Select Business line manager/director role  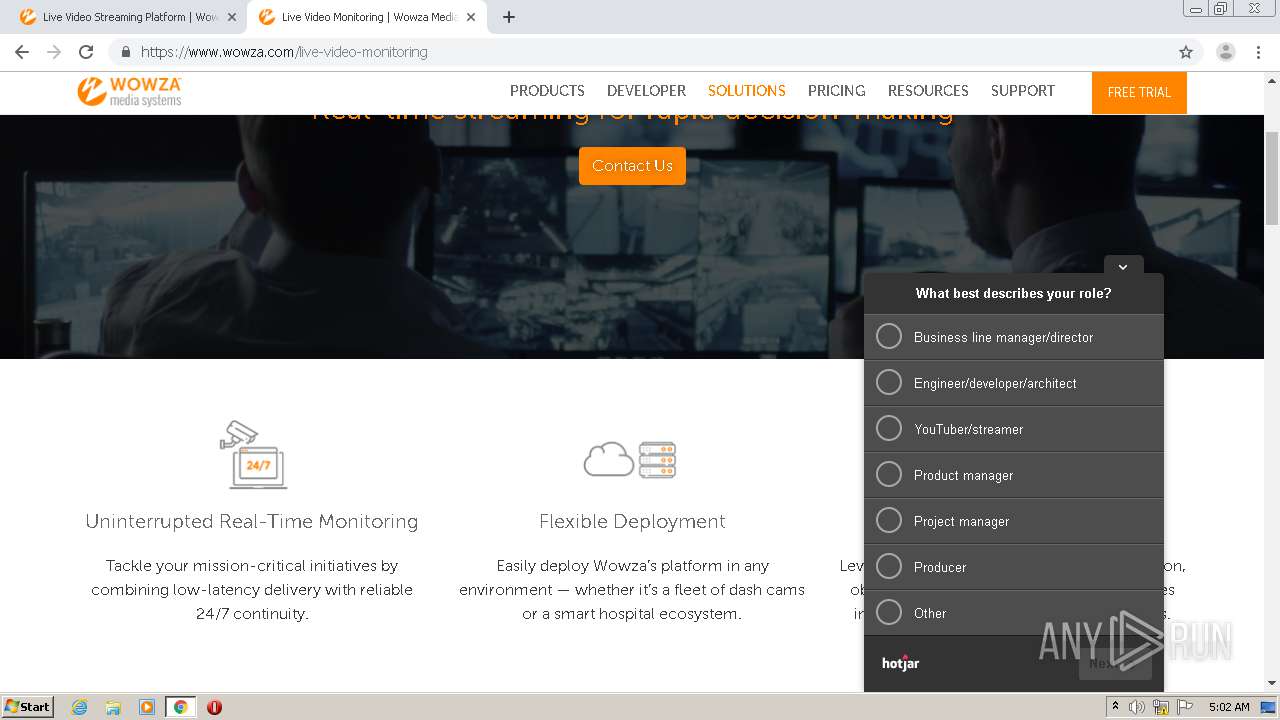1014,337
